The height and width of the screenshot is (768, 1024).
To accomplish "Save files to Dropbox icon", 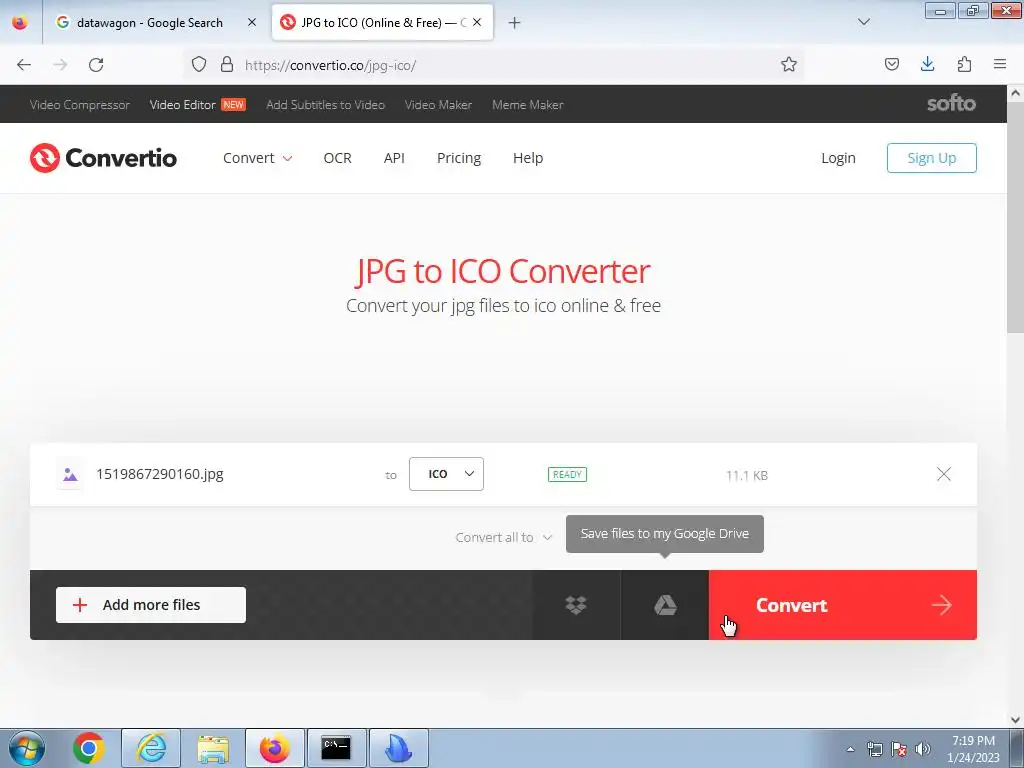I will pos(576,605).
